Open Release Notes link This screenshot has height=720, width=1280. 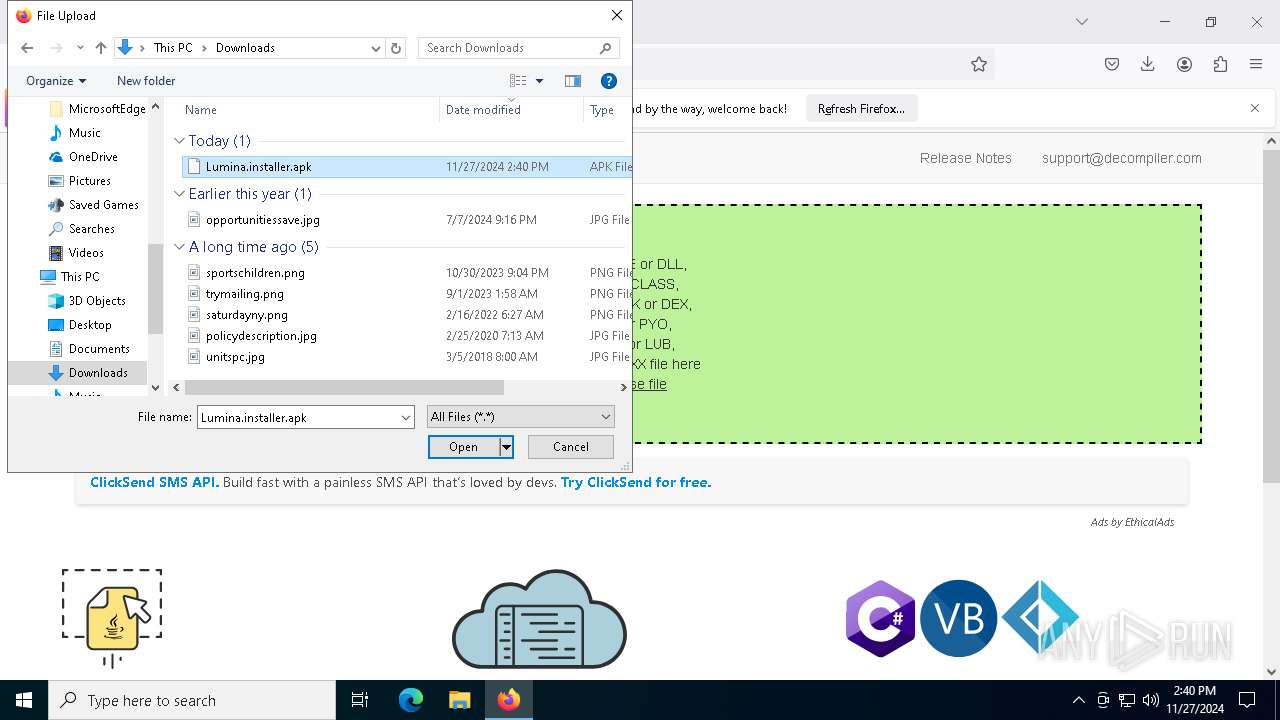(966, 158)
